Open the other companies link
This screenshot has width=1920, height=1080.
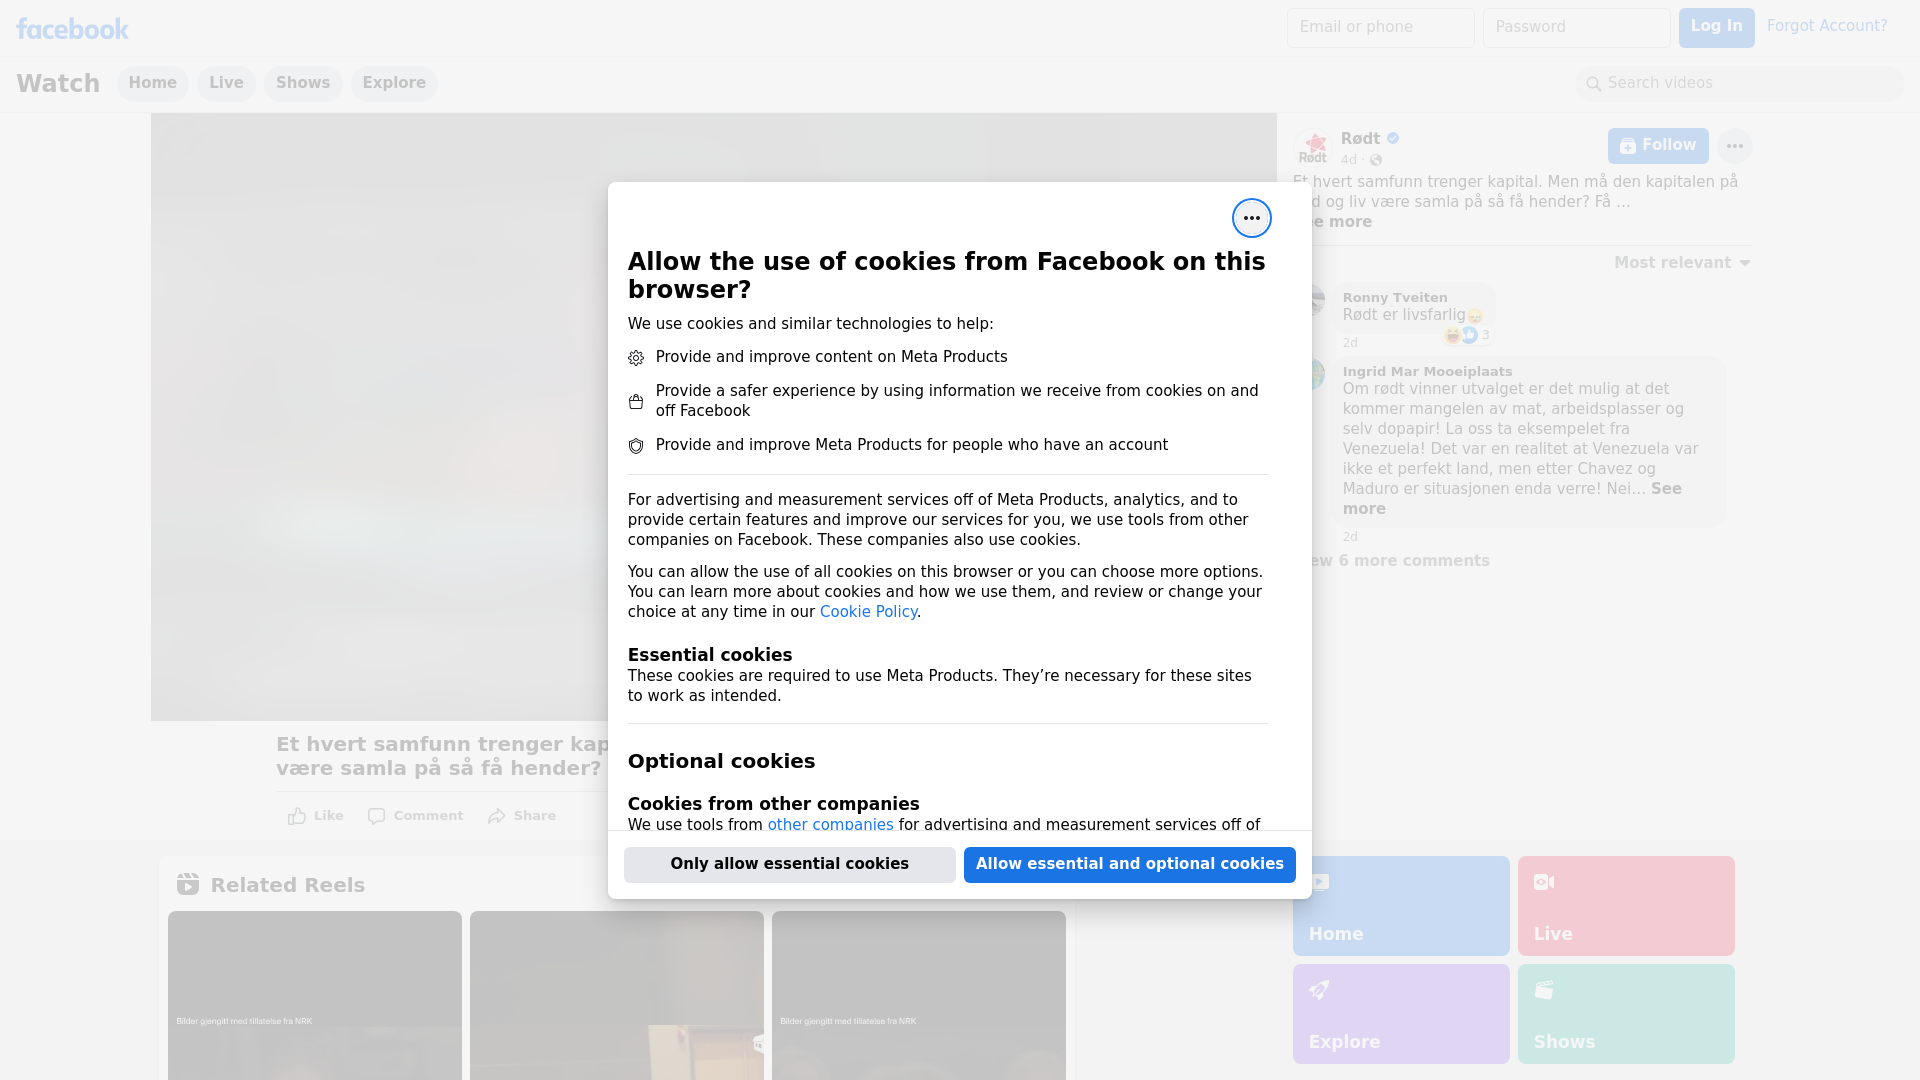click(x=830, y=825)
